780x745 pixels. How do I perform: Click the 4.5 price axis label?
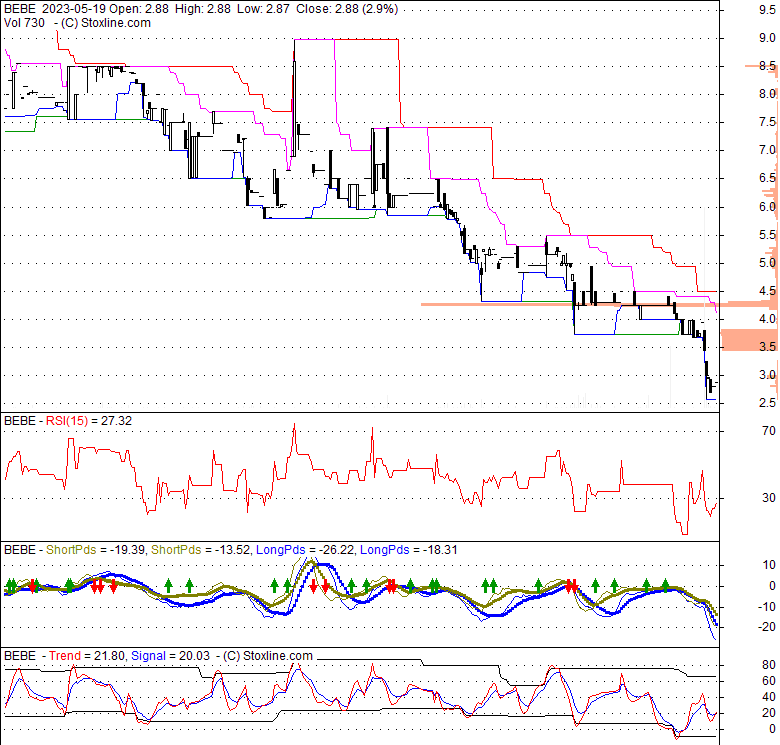[x=767, y=290]
